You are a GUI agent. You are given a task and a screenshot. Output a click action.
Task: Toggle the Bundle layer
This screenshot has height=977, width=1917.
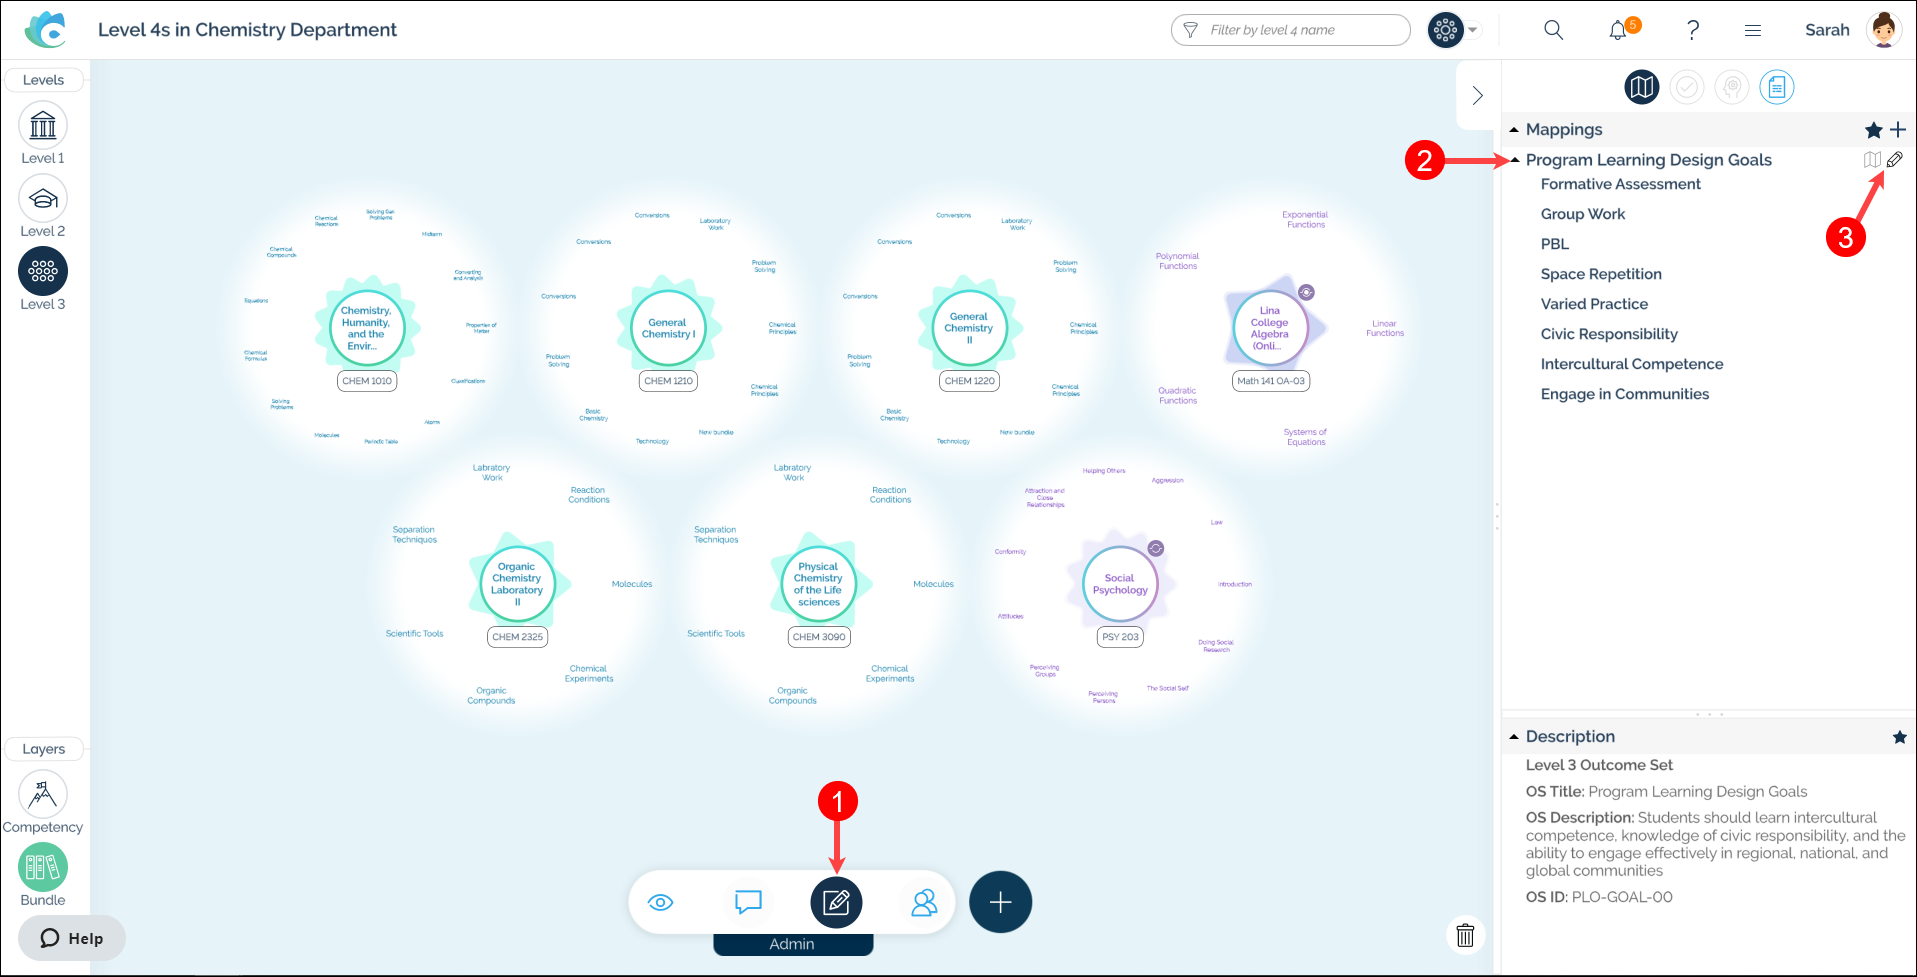[43, 868]
